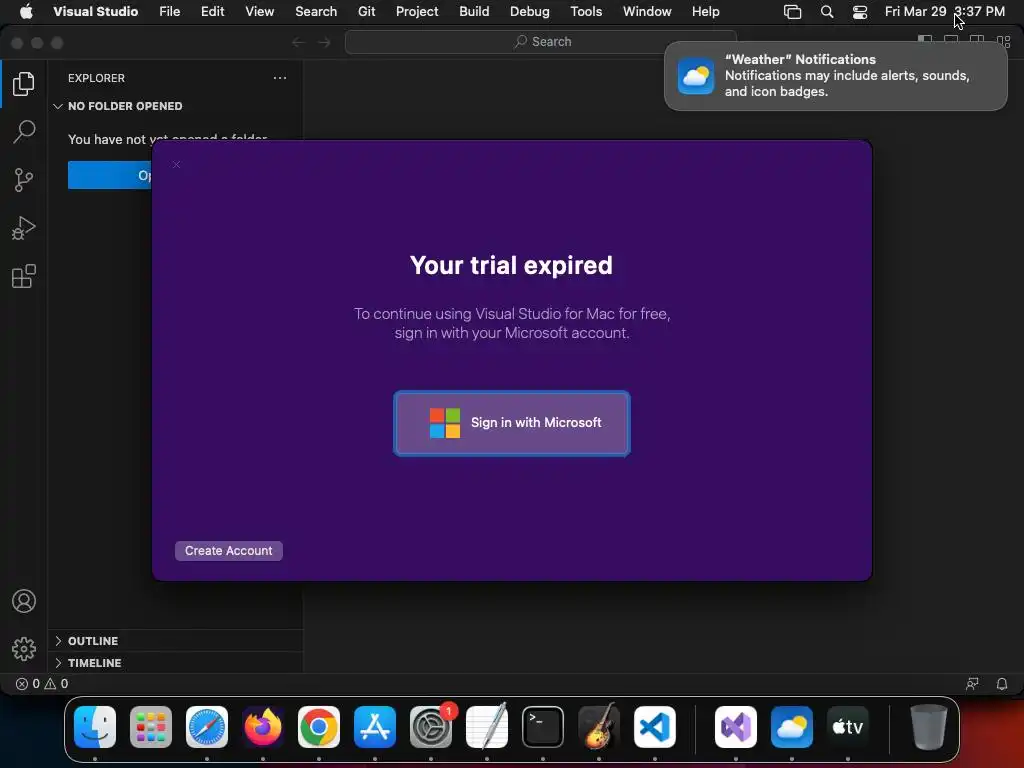The height and width of the screenshot is (768, 1024).
Task: Open Control Center in menu bar
Action: click(x=860, y=12)
